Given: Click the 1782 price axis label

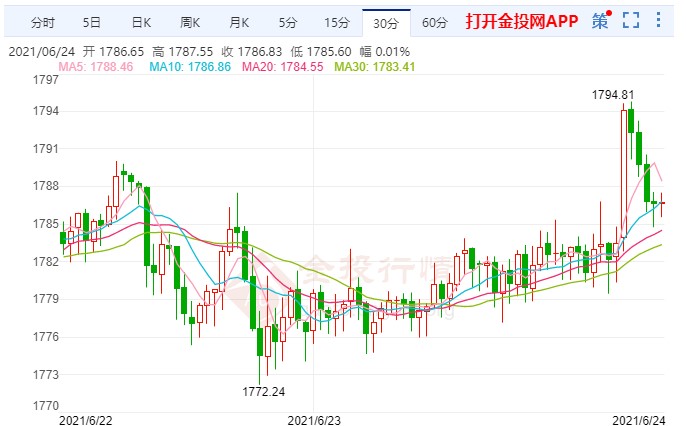Looking at the screenshot, I should pos(46,262).
